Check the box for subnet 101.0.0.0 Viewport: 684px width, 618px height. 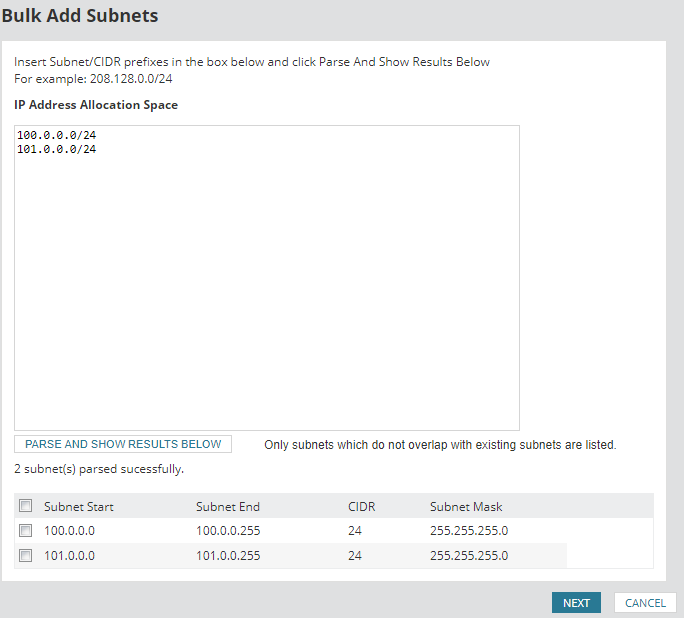point(26,556)
